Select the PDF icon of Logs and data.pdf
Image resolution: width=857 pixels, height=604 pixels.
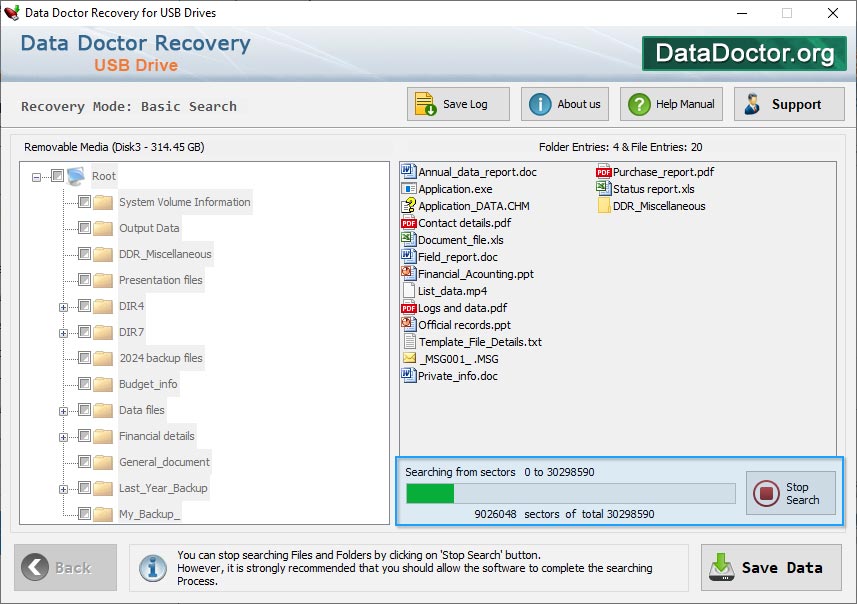point(408,308)
